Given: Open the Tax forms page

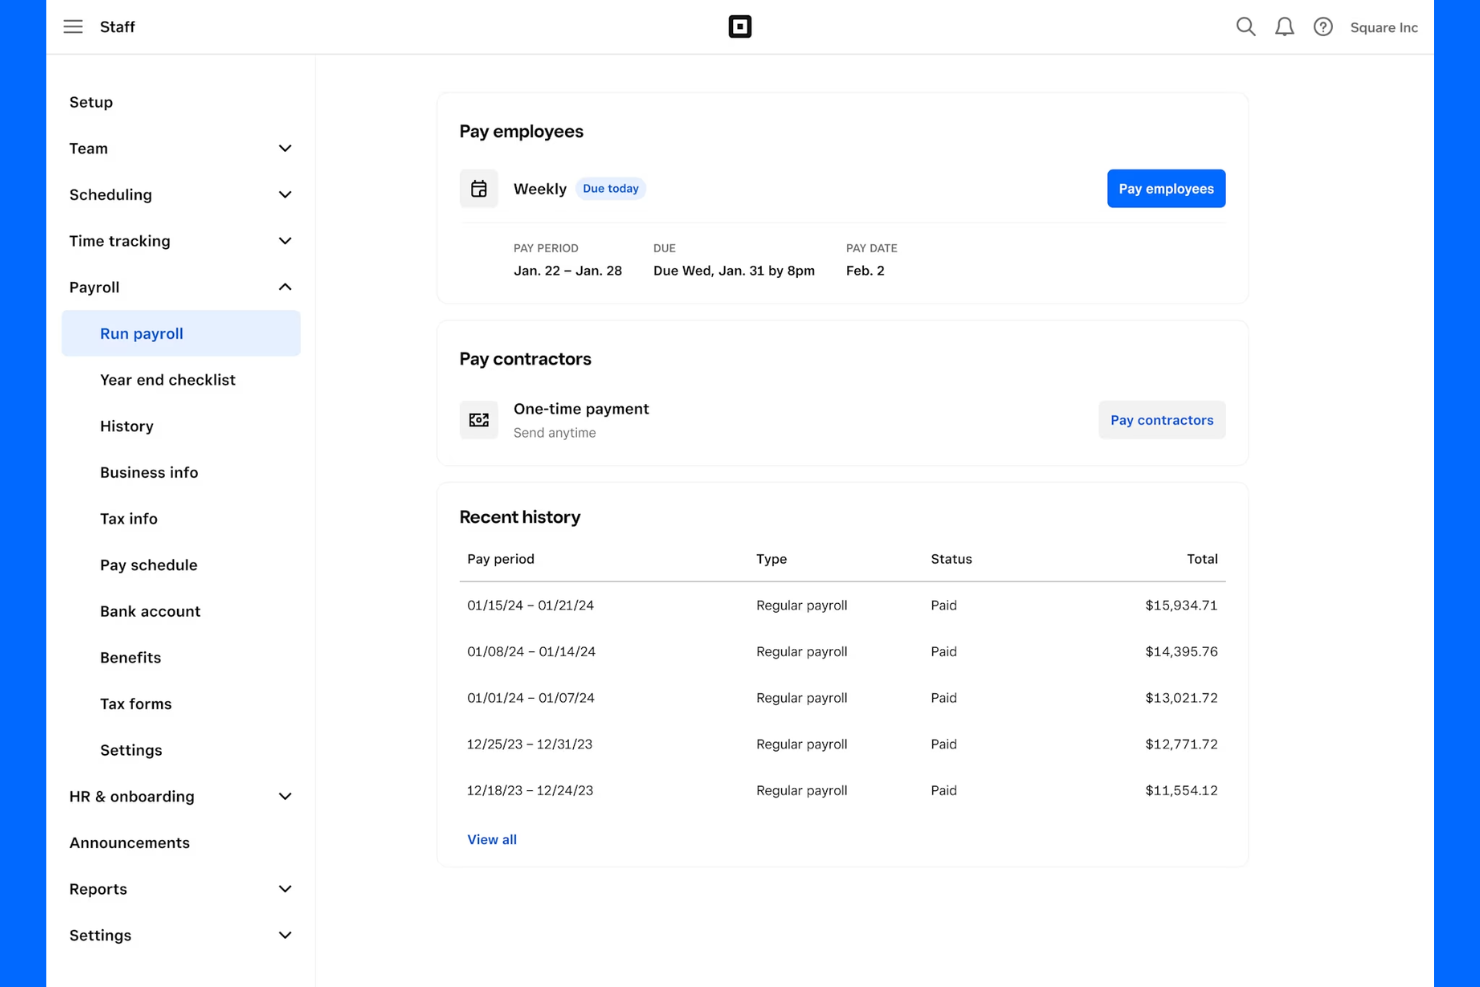Looking at the screenshot, I should click(135, 703).
